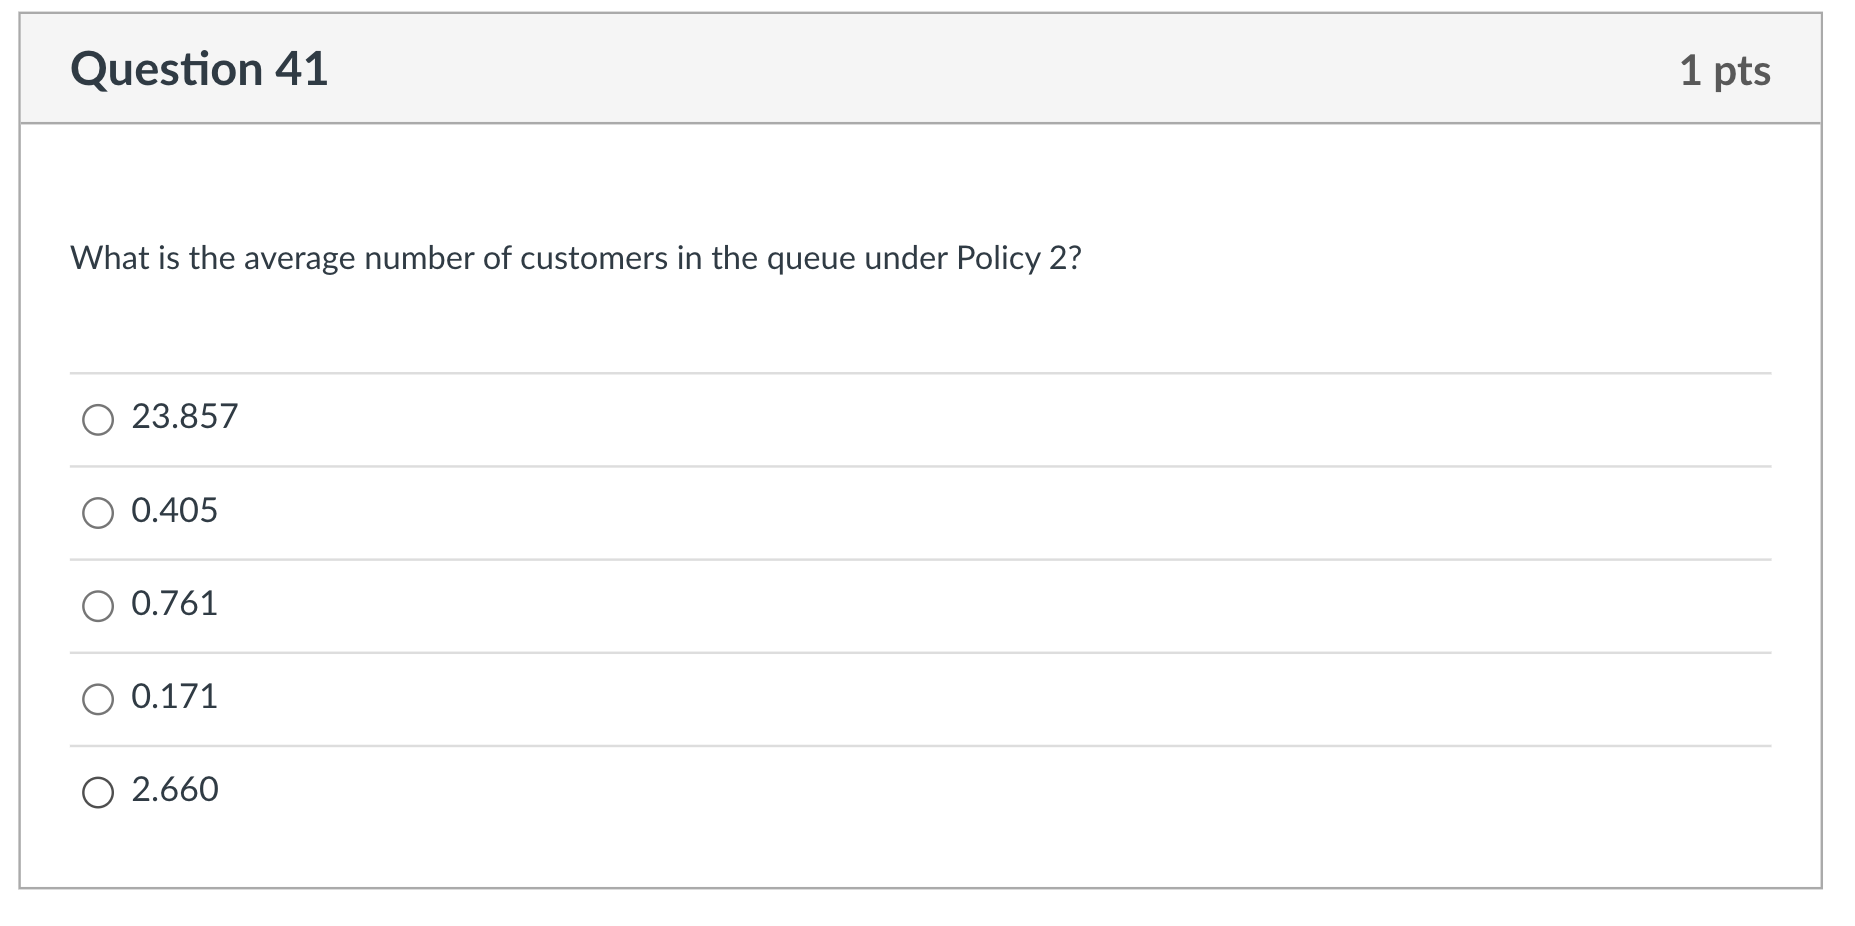Click the 1 pts point value

1724,71
